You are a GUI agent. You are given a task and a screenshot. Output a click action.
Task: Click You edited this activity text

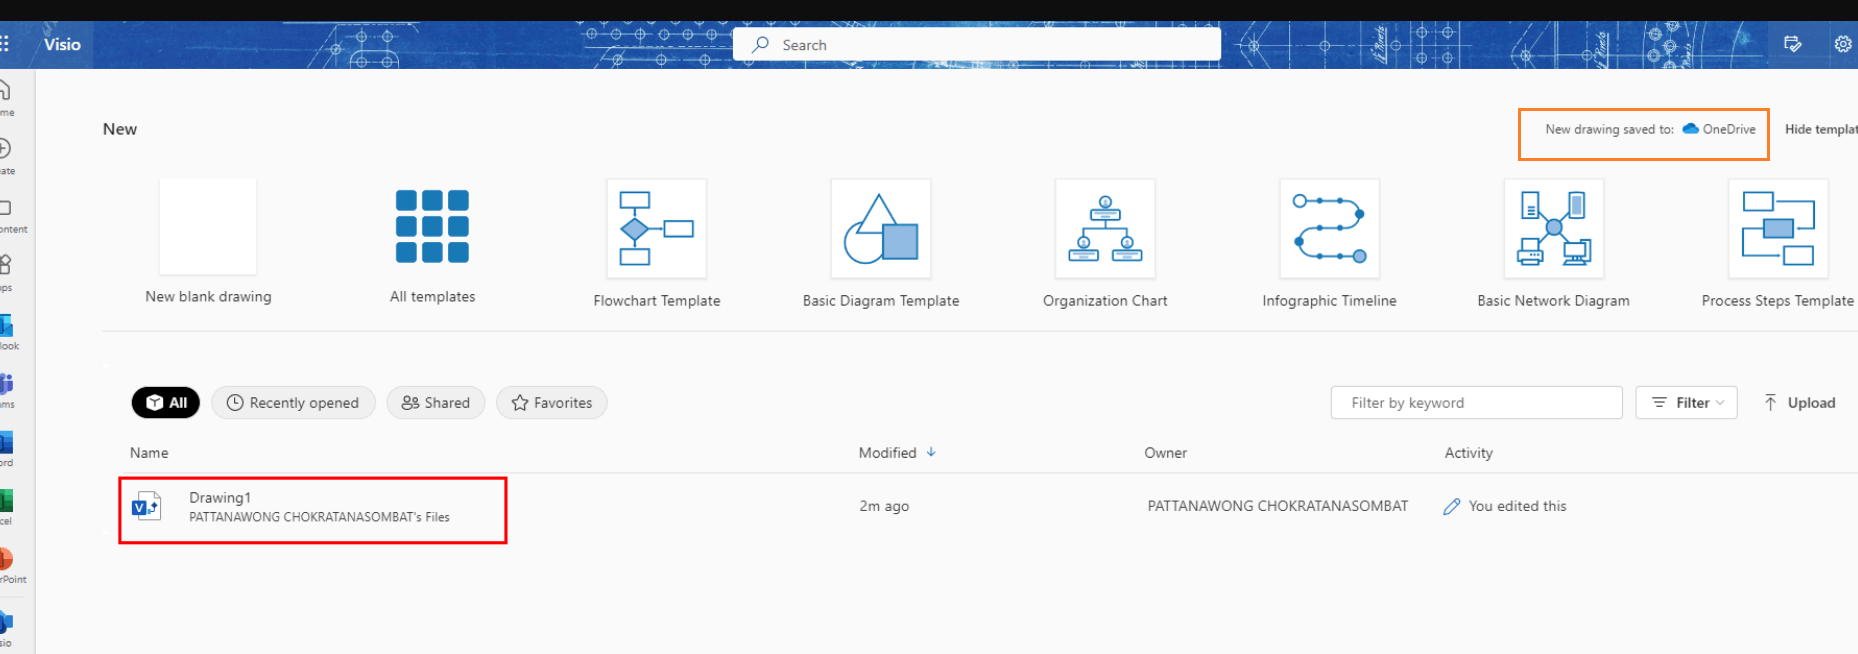pyautogui.click(x=1517, y=506)
